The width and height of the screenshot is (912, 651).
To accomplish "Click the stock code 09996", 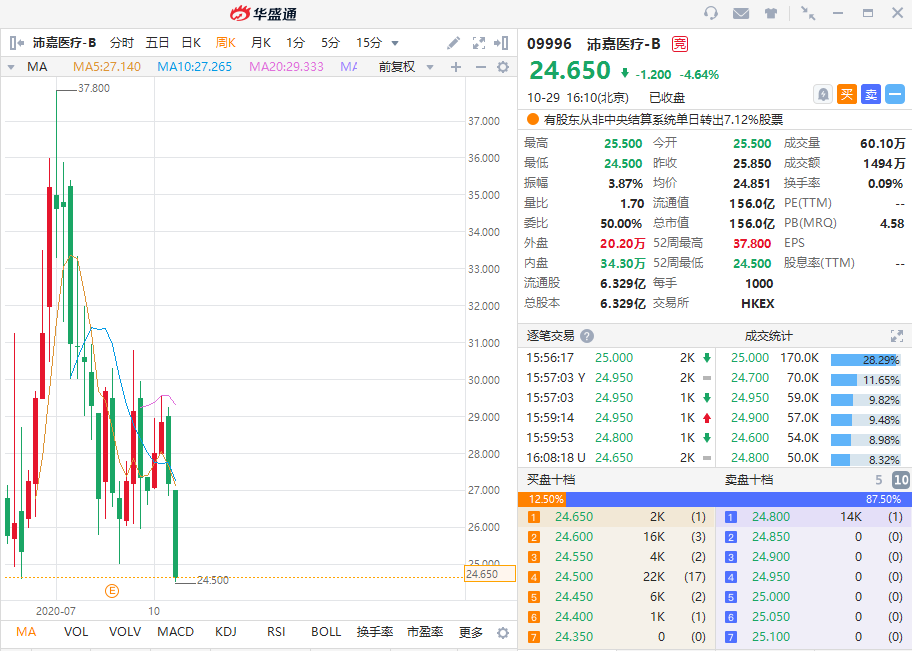I will pos(549,44).
